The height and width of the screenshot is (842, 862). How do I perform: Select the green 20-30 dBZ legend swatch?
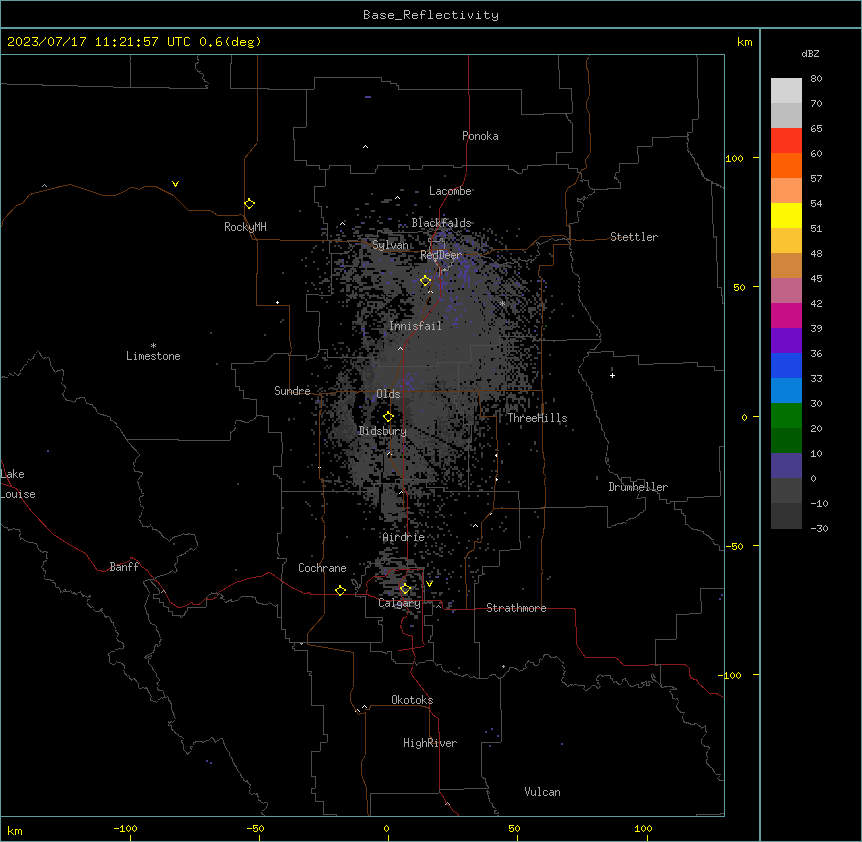tap(786, 416)
